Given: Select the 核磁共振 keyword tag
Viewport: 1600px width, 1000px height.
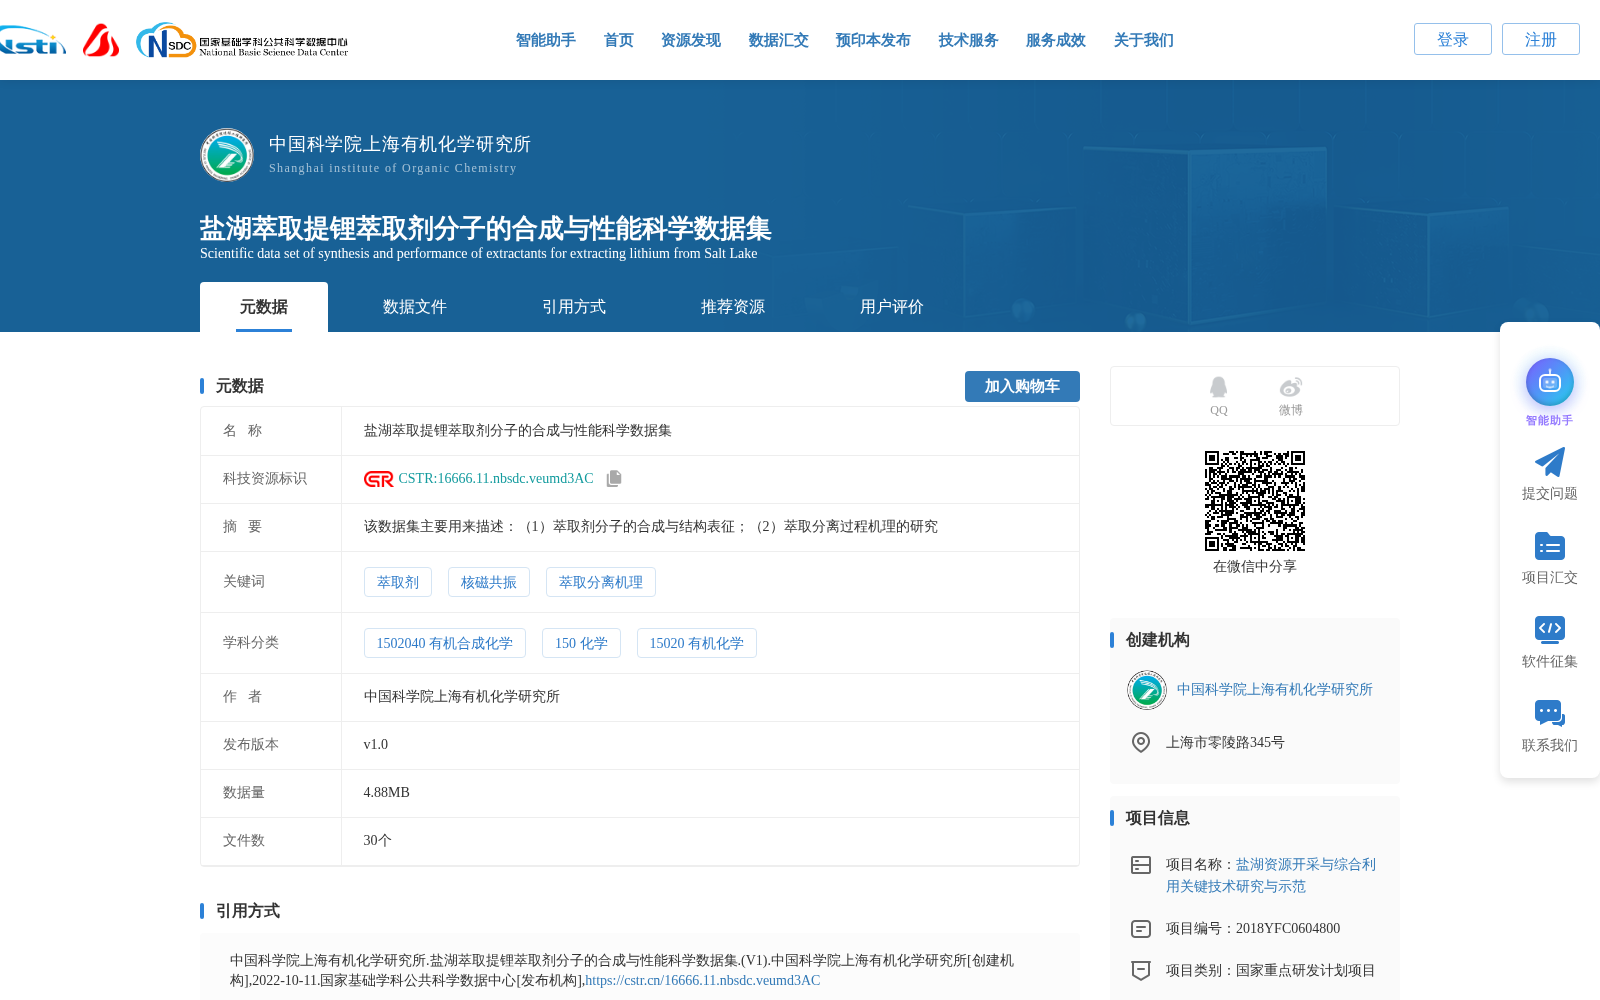Looking at the screenshot, I should point(489,582).
